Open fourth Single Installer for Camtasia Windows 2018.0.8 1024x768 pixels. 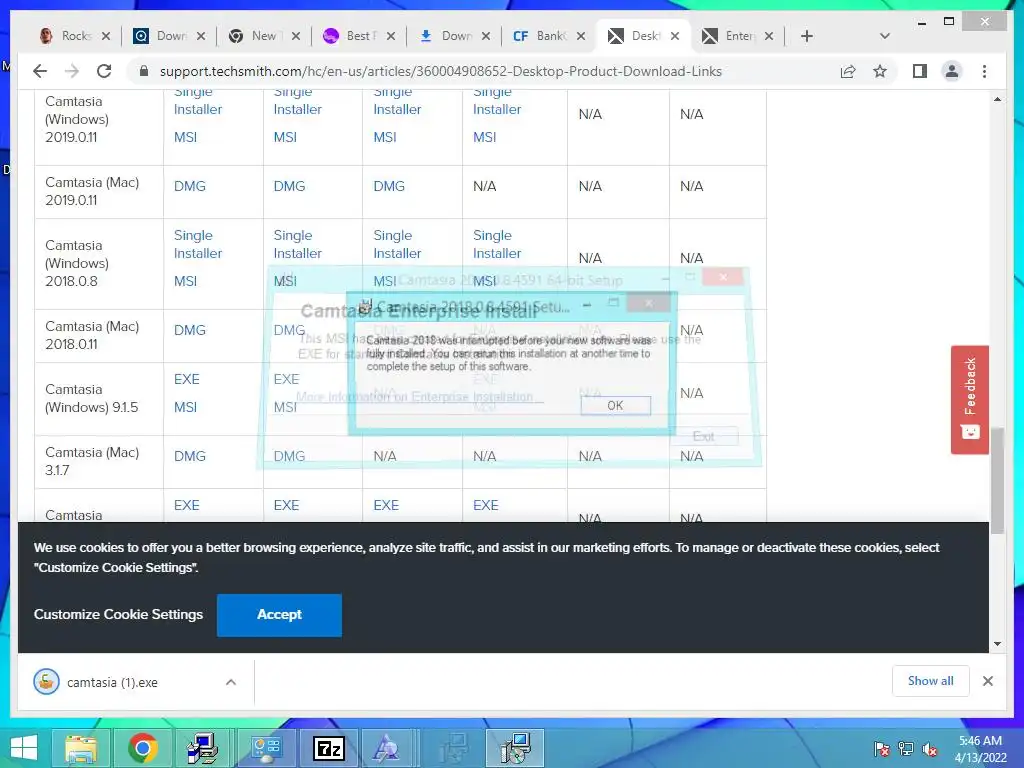coord(497,244)
